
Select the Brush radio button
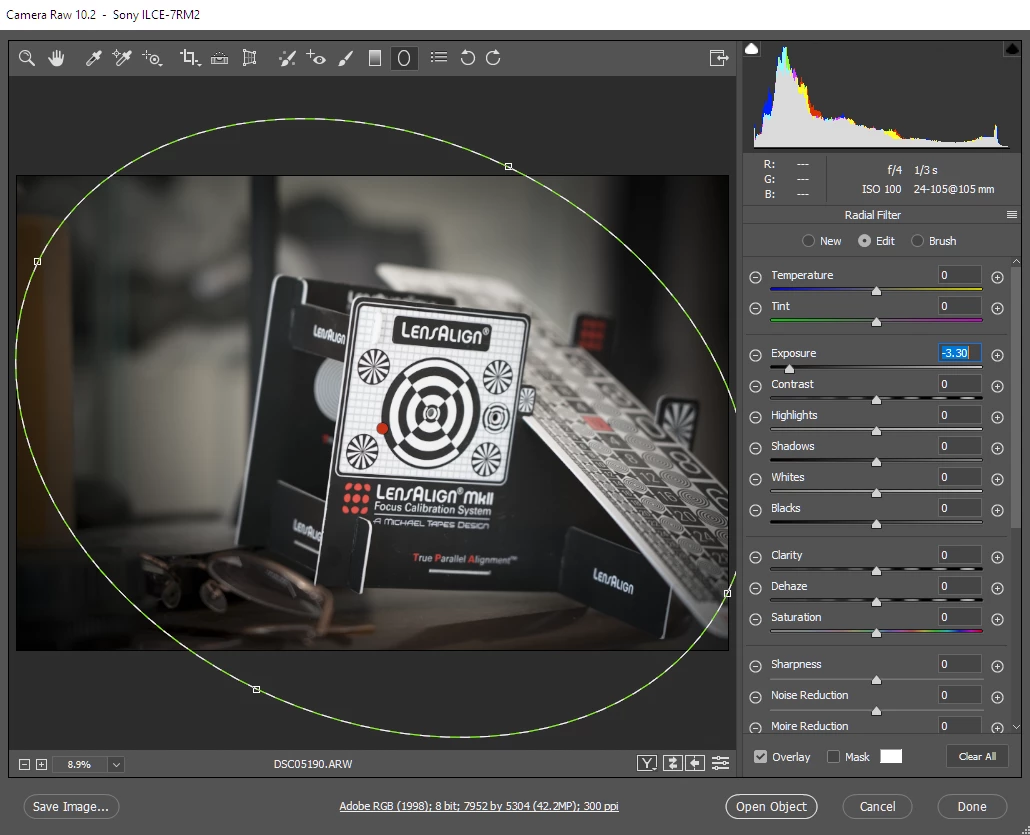918,241
